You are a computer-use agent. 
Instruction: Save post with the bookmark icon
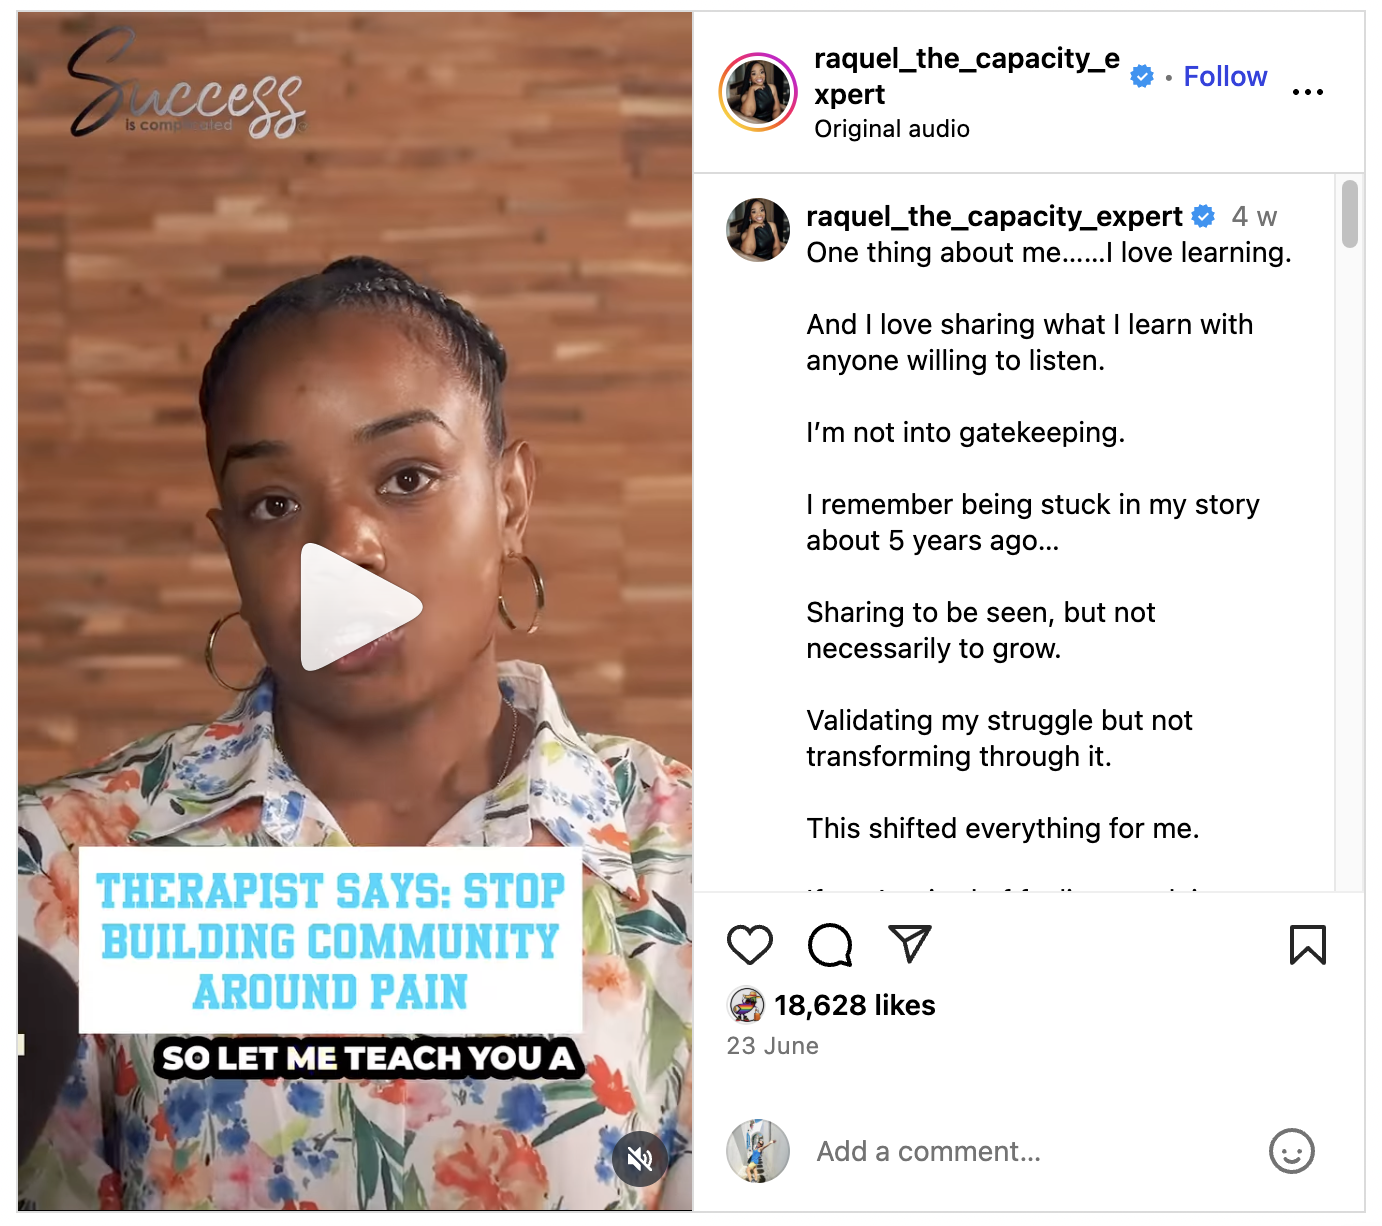tap(1308, 945)
